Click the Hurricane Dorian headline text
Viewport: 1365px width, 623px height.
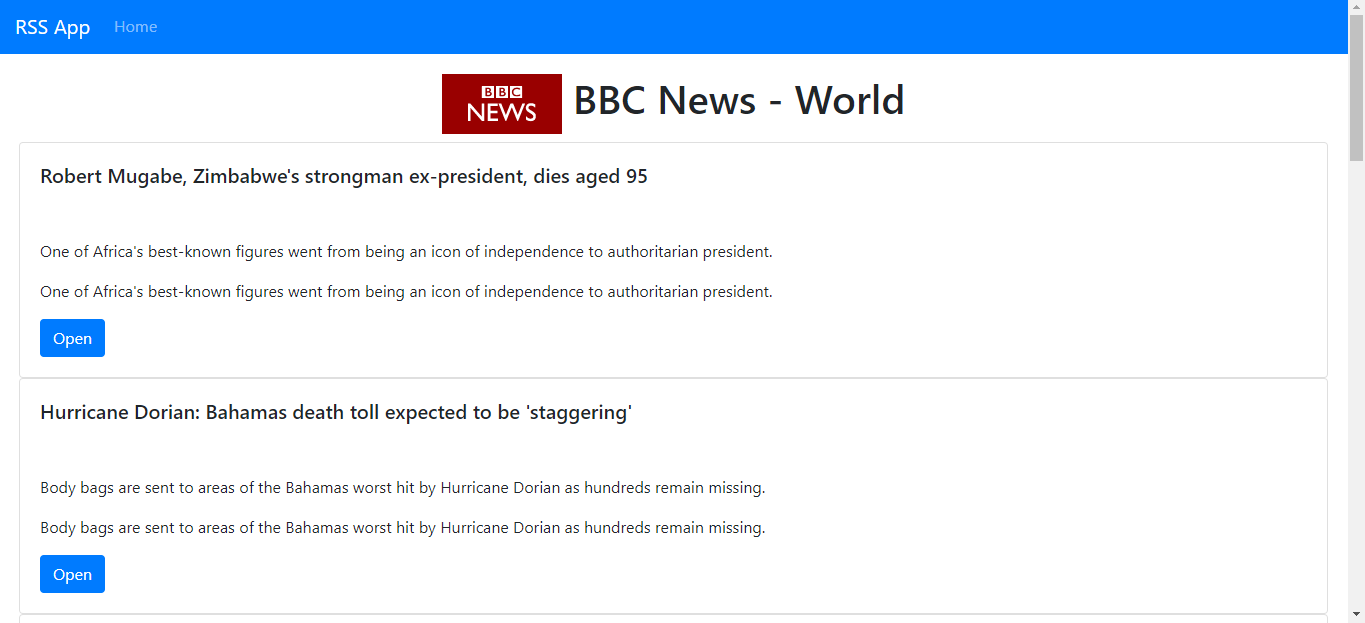point(336,413)
